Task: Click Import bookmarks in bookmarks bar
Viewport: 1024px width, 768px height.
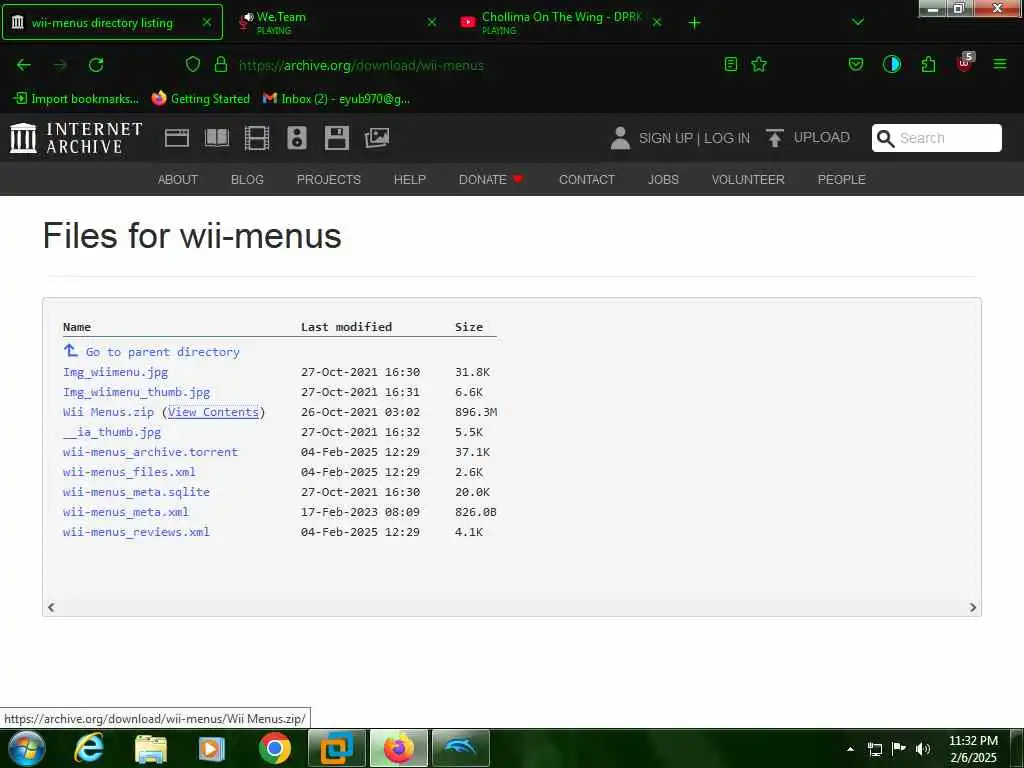Action: coord(76,99)
